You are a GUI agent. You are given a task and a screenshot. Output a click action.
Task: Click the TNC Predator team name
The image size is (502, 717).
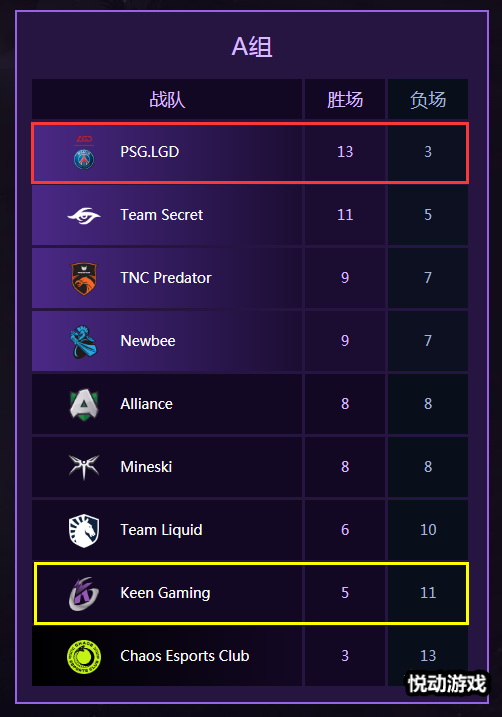[166, 278]
